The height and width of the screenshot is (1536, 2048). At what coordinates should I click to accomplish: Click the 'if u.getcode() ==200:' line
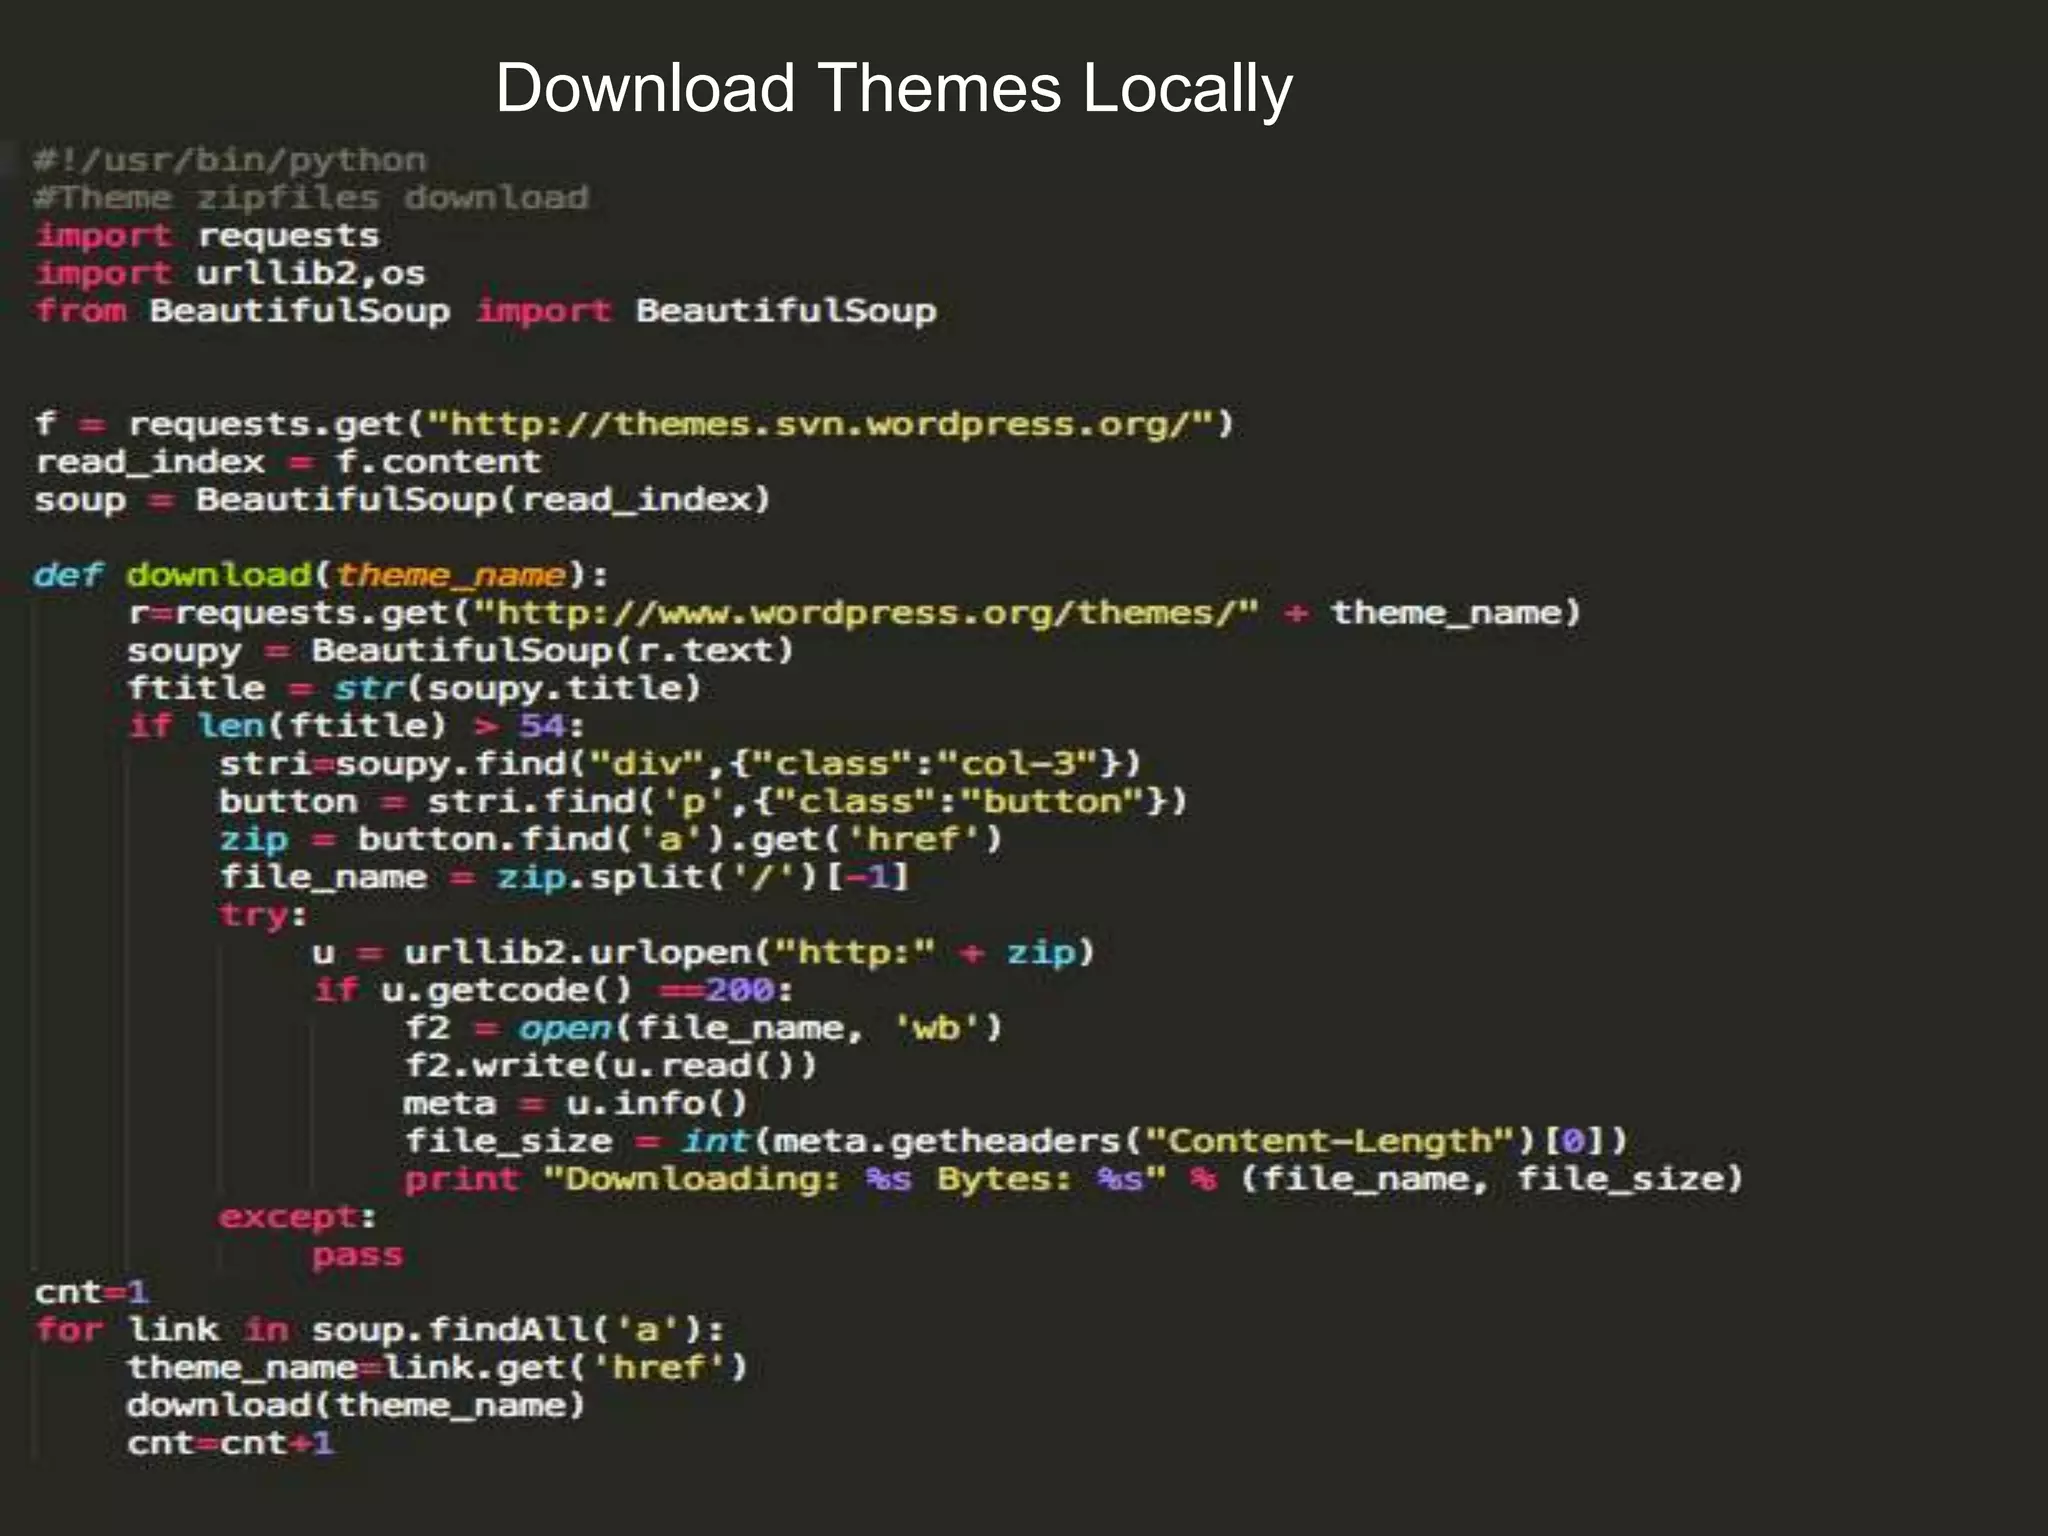pos(553,990)
